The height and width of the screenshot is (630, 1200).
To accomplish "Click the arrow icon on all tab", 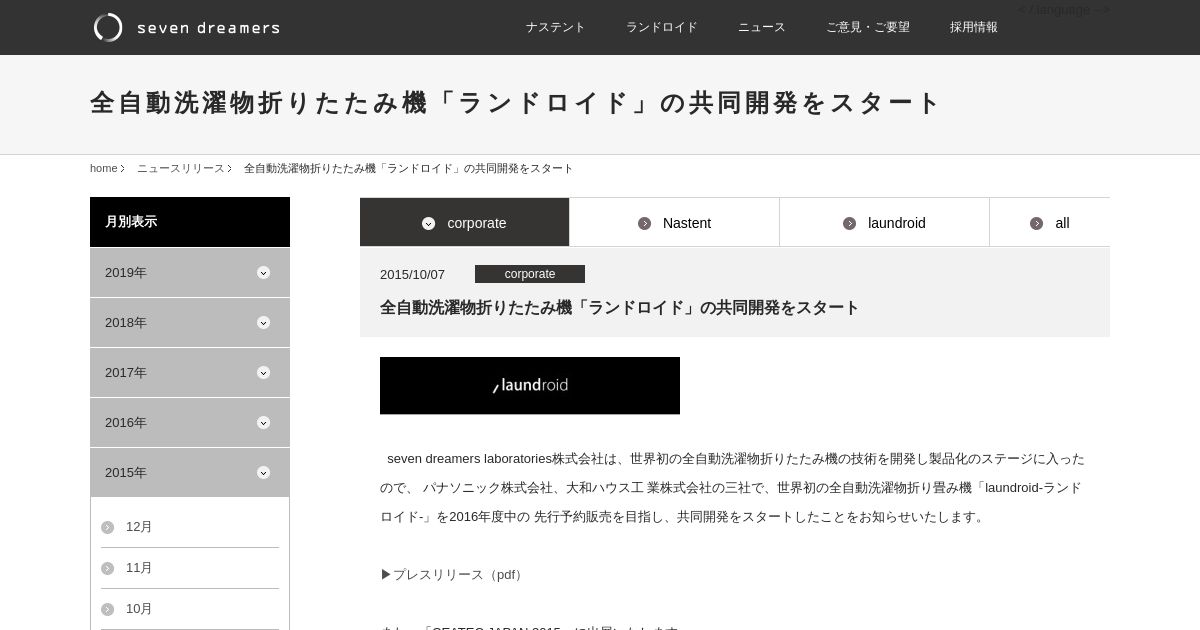I will (1036, 223).
